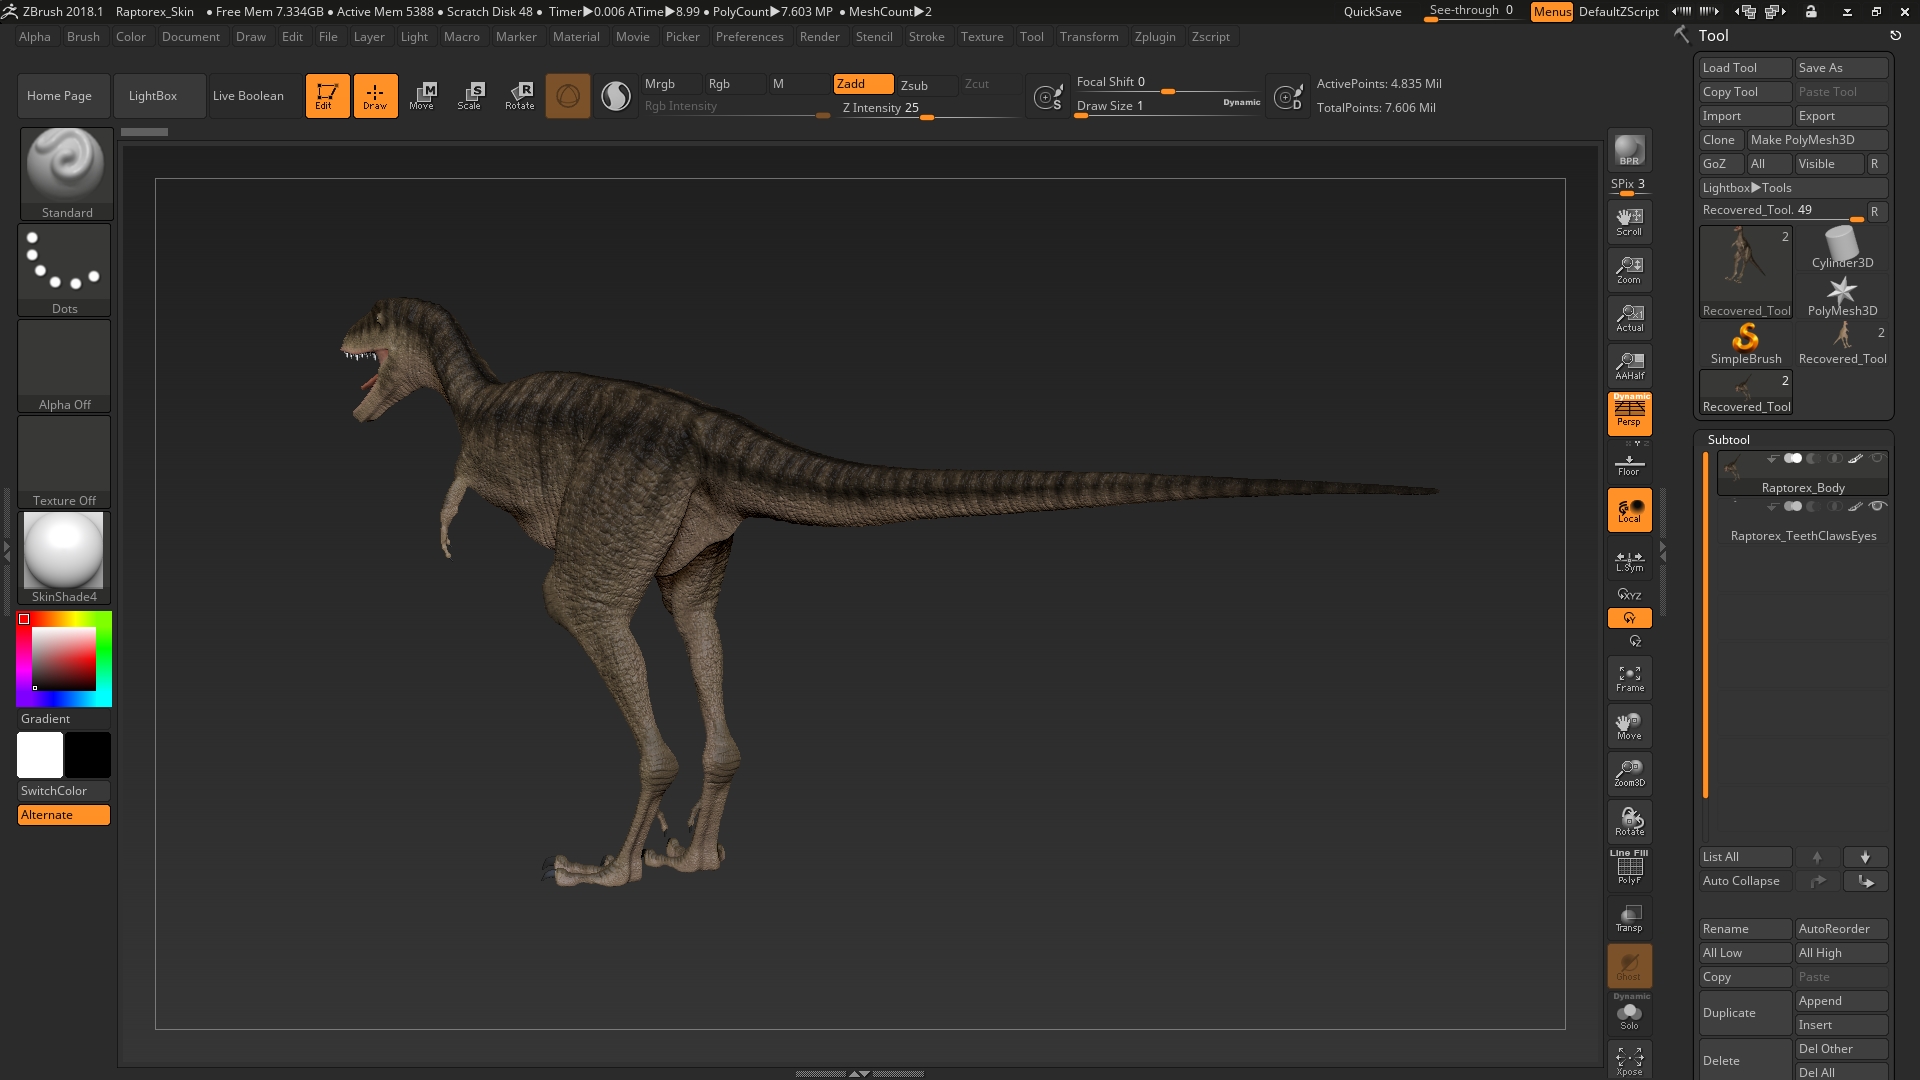Open the Standard brush picker
This screenshot has height=1080, width=1920.
(66, 174)
